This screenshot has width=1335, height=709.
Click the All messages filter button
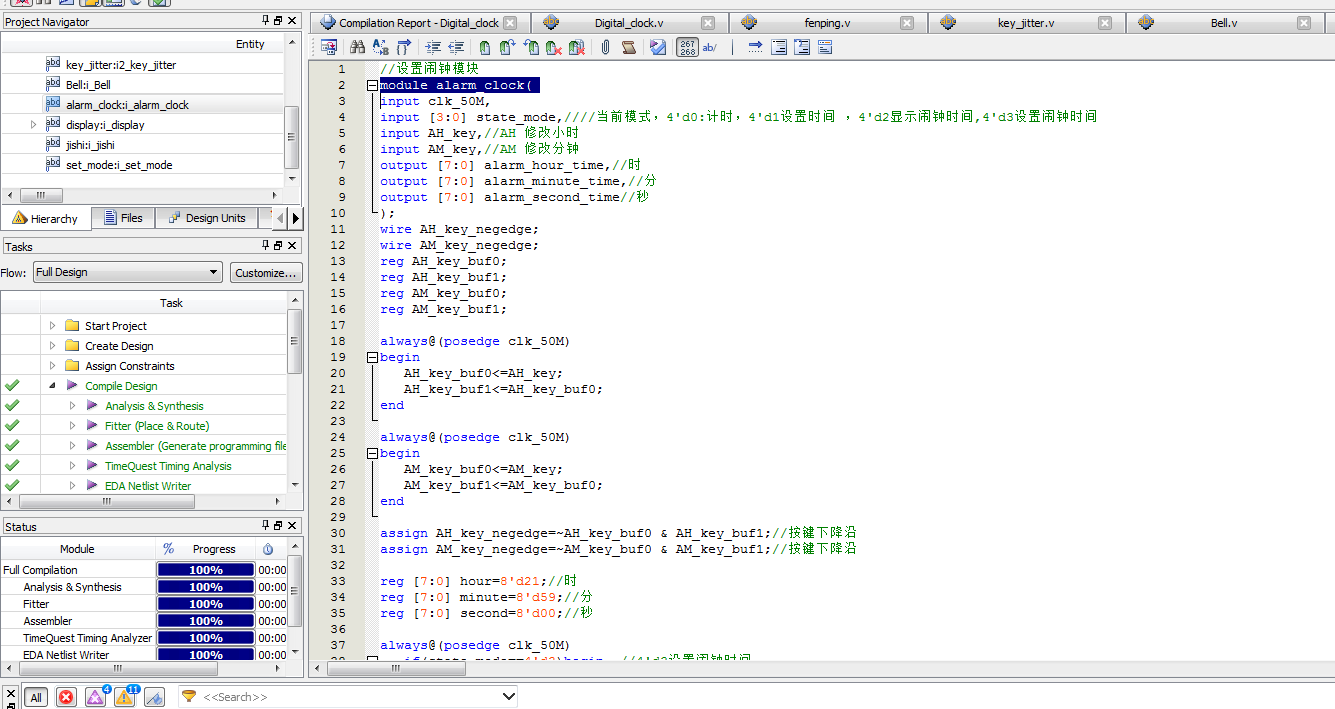(36, 697)
